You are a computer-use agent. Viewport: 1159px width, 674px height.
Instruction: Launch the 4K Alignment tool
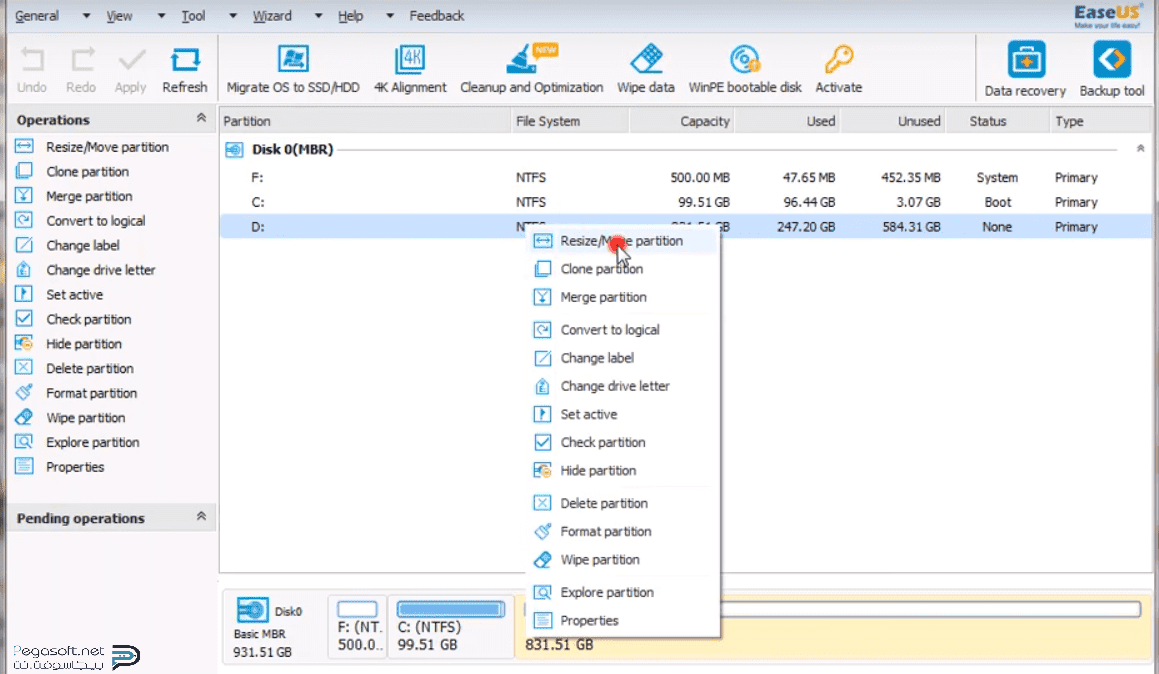409,70
